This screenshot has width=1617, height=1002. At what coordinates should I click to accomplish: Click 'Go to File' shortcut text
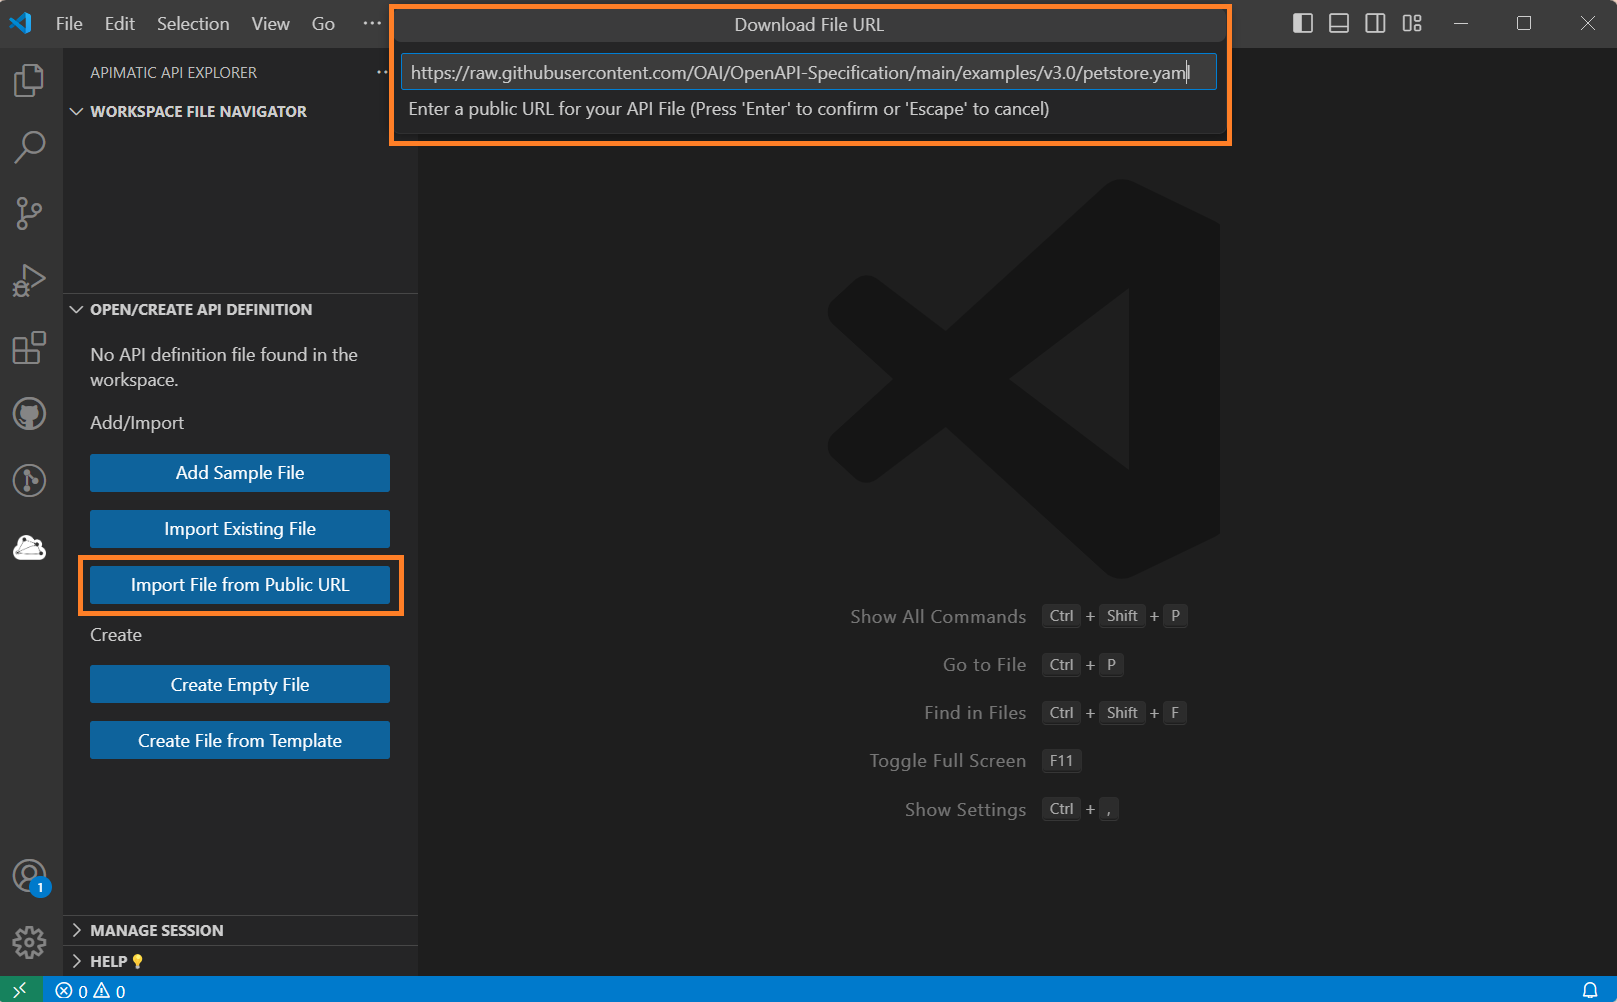click(984, 665)
